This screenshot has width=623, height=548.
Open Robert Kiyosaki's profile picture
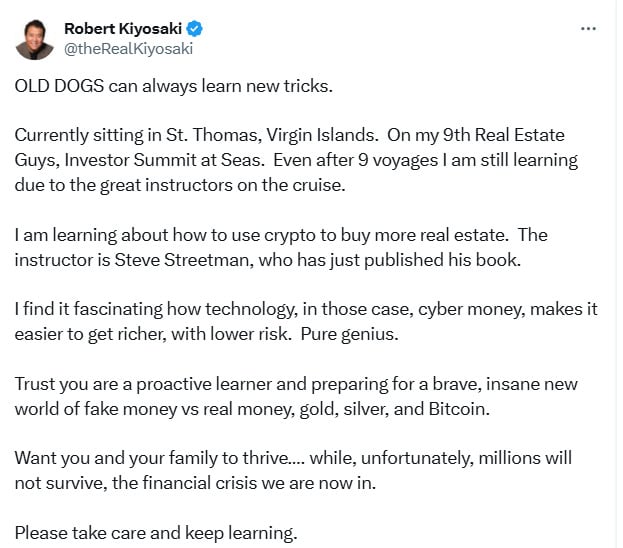tap(34, 38)
